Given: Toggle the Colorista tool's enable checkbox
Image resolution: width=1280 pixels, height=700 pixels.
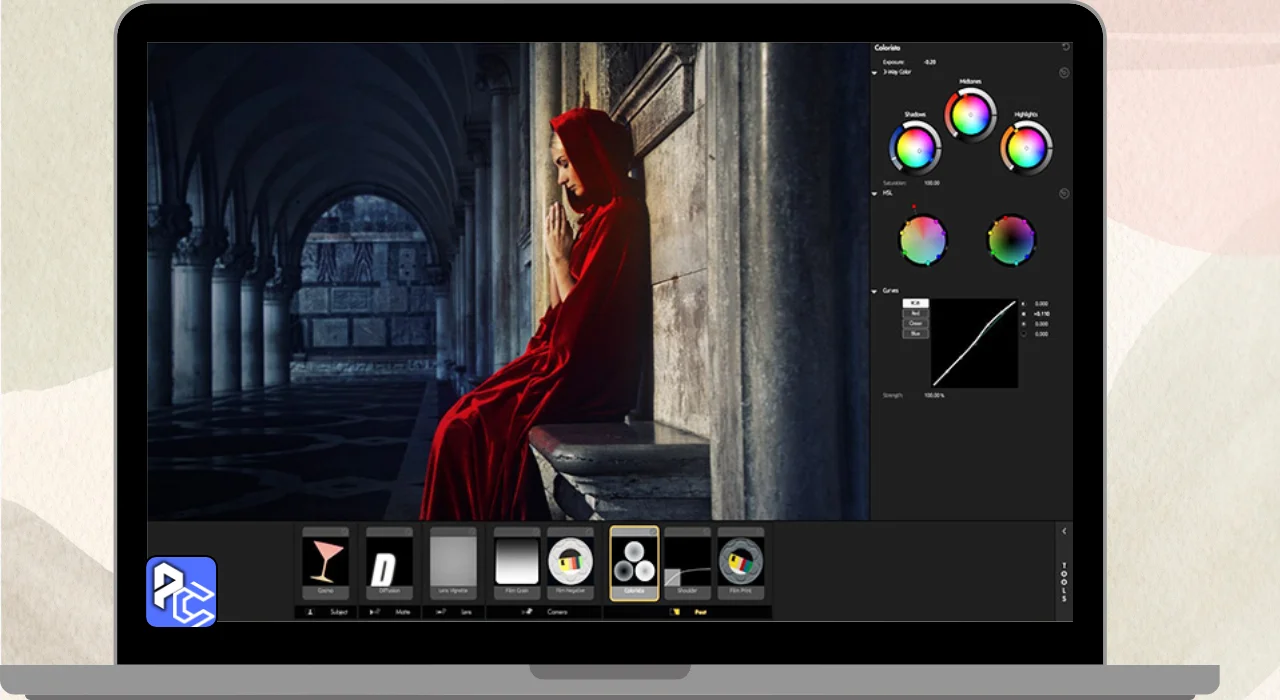Looking at the screenshot, I should coord(653,532).
